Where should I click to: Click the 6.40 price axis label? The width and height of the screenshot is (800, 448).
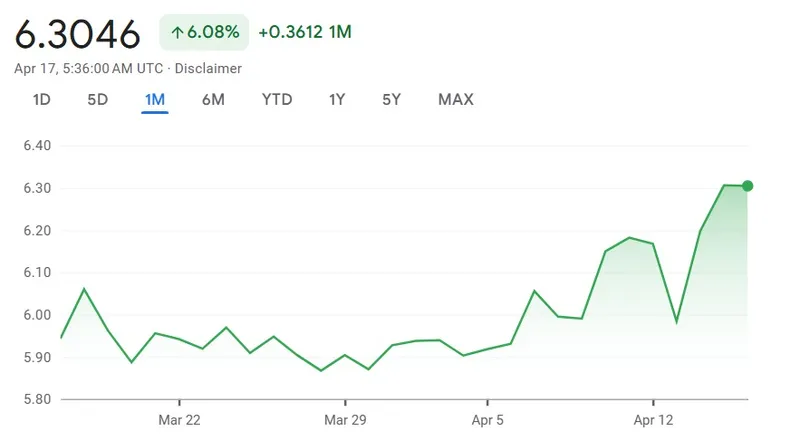pyautogui.click(x=35, y=146)
